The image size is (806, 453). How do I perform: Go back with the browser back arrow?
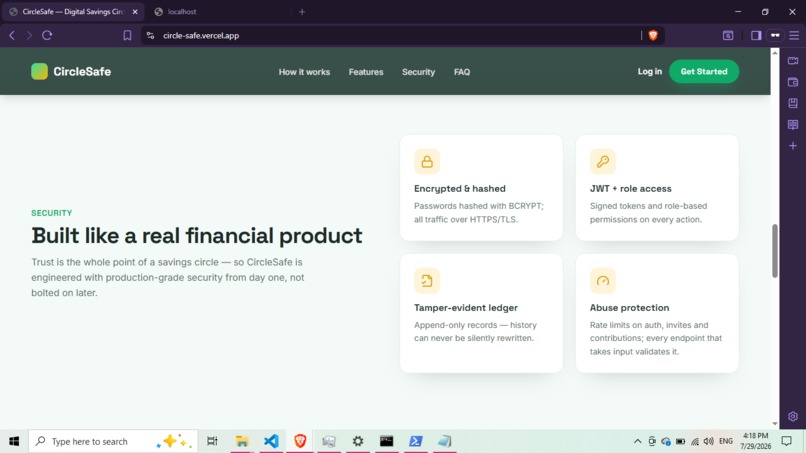coord(12,35)
